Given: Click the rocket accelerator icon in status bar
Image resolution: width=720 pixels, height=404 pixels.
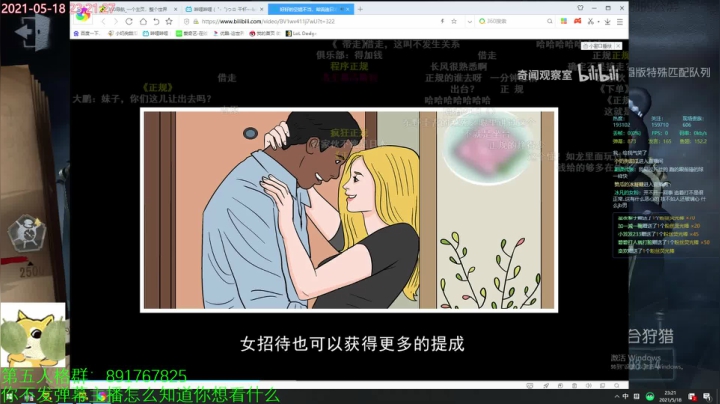Looking at the screenshot, I should point(546,386).
